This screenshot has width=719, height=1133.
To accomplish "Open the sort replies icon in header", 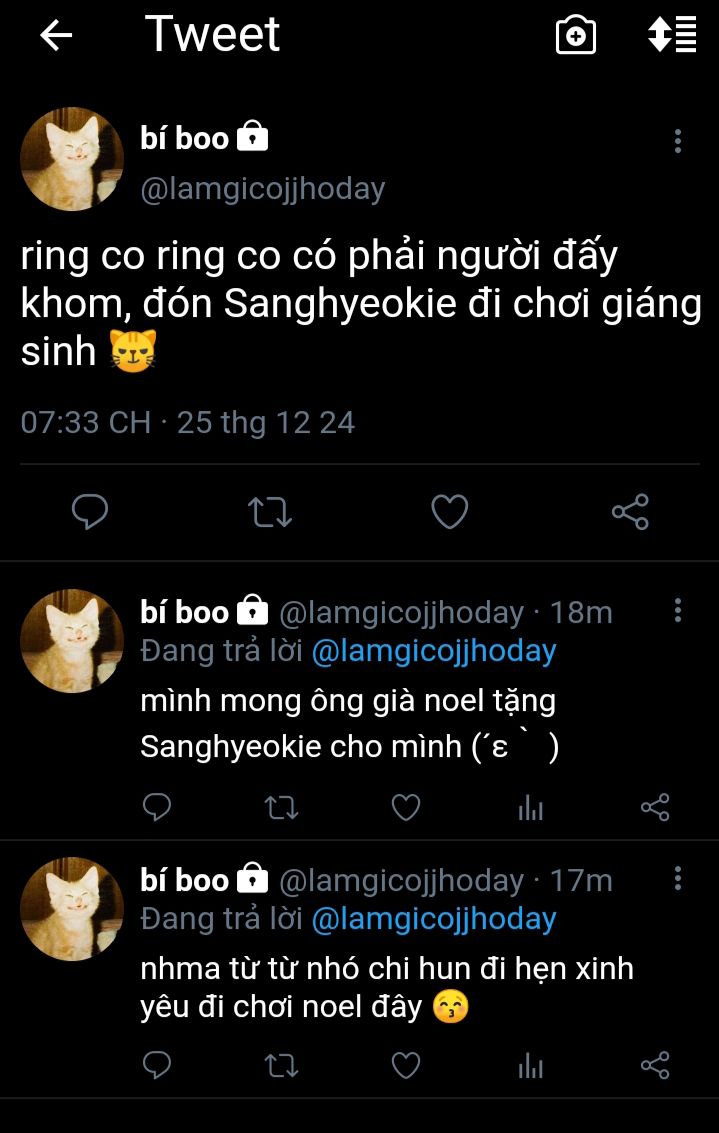I will point(672,36).
